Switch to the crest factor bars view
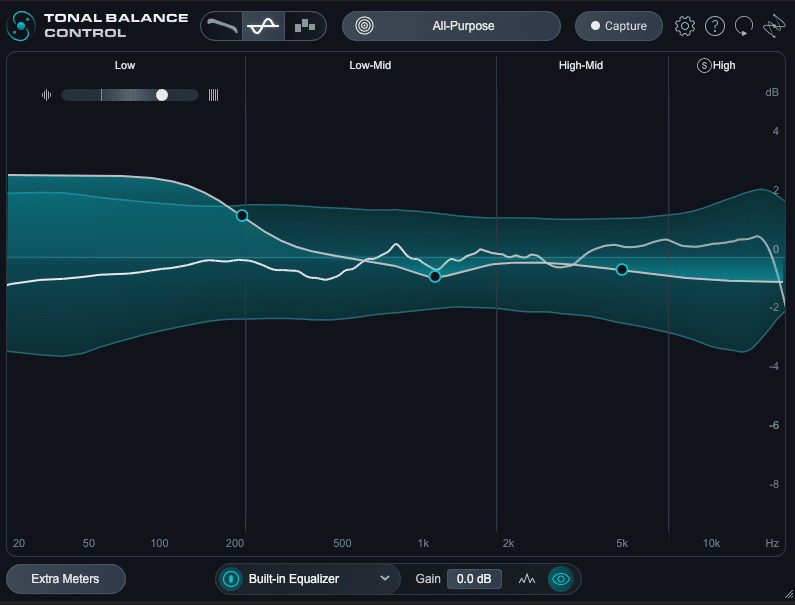The image size is (795, 605). pos(305,25)
